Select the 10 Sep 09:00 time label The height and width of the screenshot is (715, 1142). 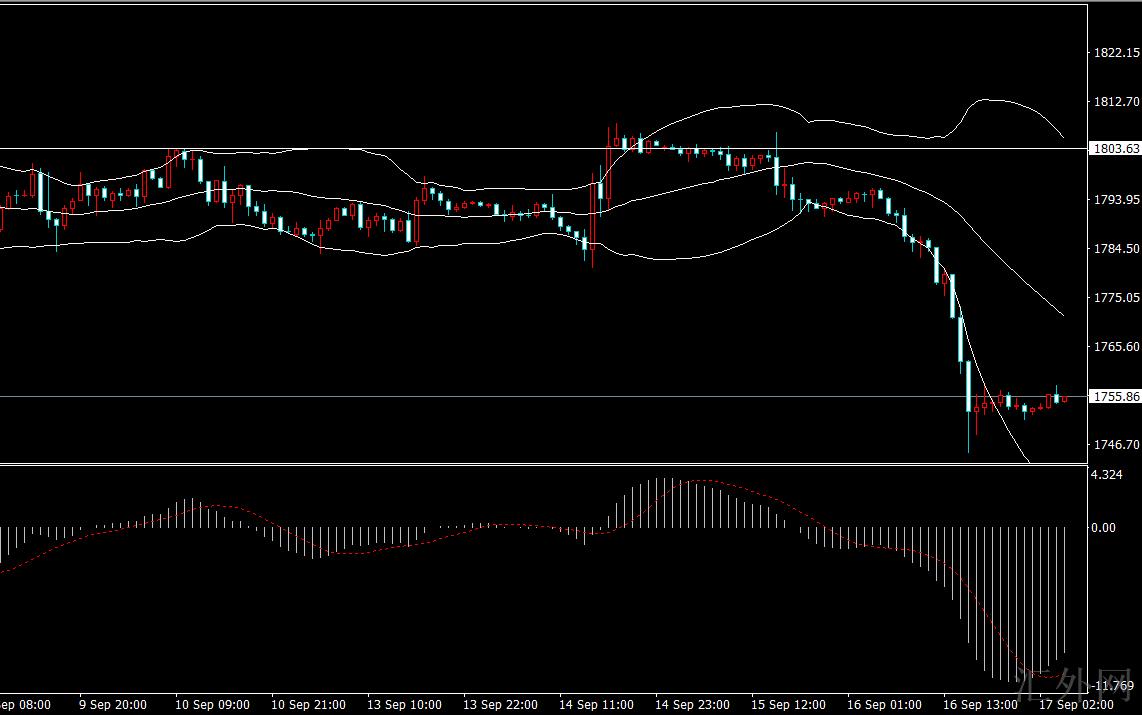212,705
